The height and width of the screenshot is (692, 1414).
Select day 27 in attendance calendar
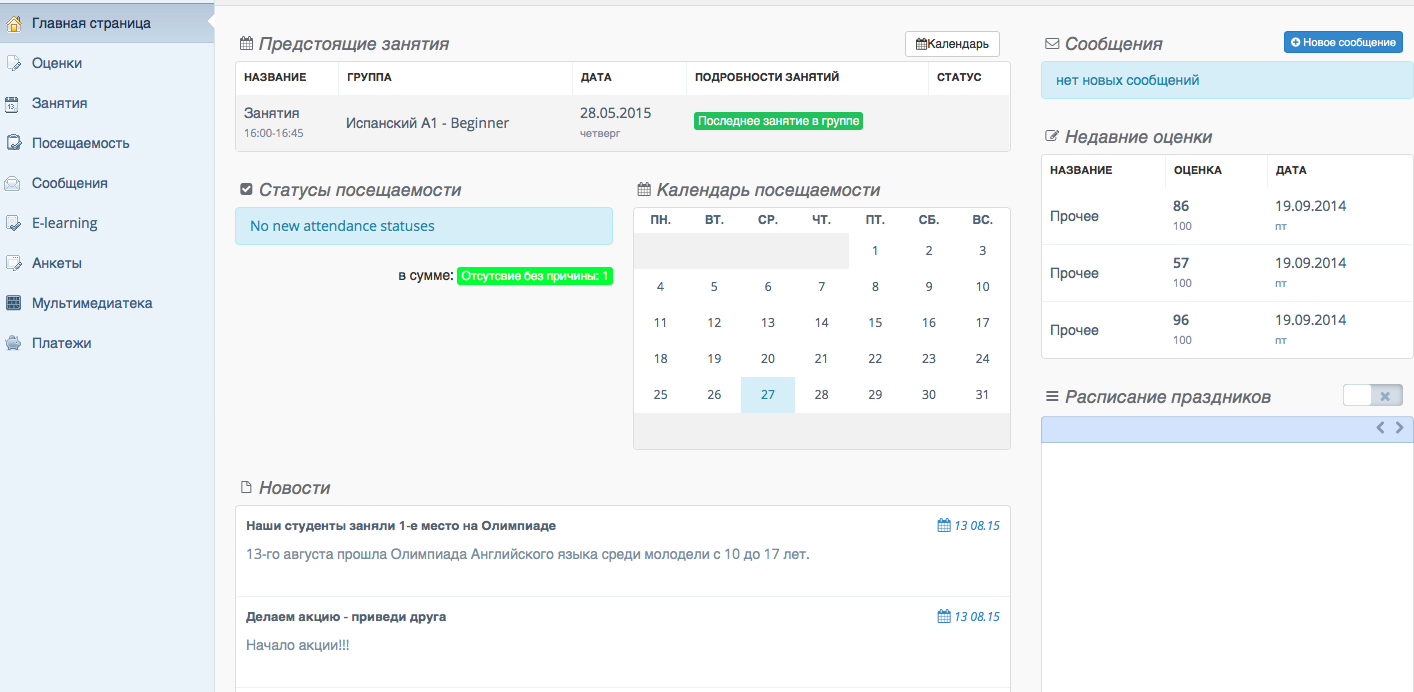pyautogui.click(x=767, y=395)
